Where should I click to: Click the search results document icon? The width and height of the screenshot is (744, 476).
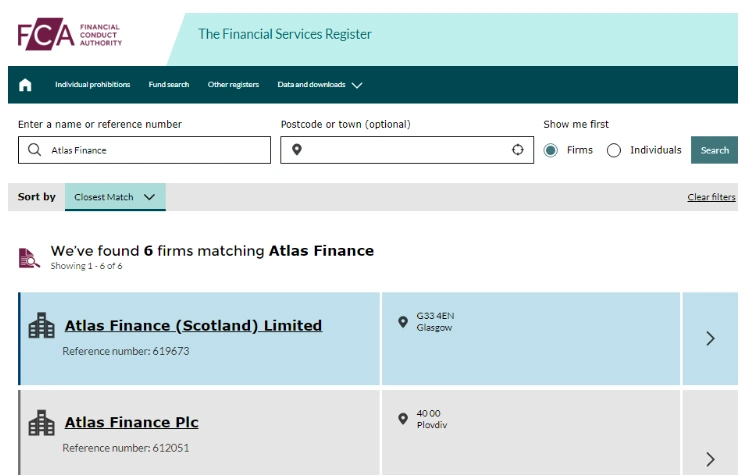tap(29, 258)
